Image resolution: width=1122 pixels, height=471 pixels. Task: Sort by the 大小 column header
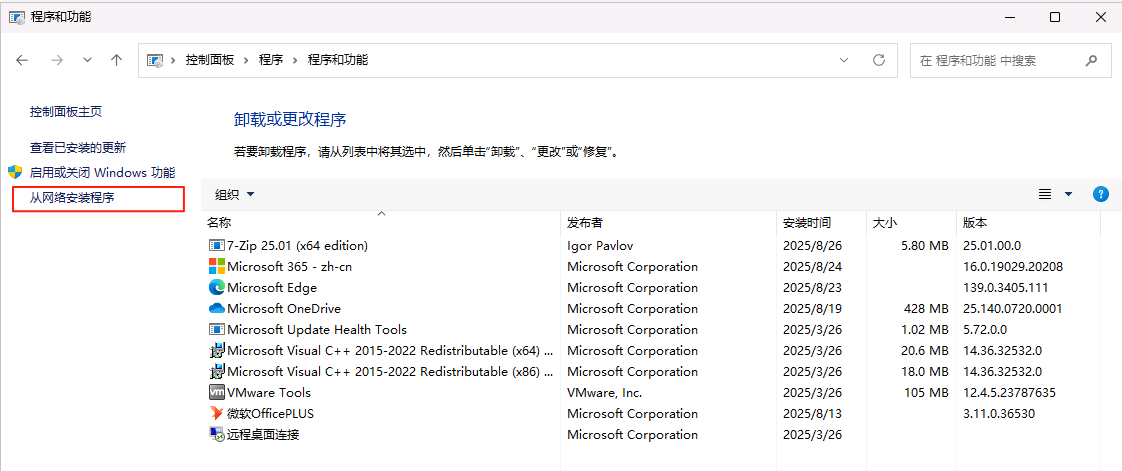click(x=911, y=223)
